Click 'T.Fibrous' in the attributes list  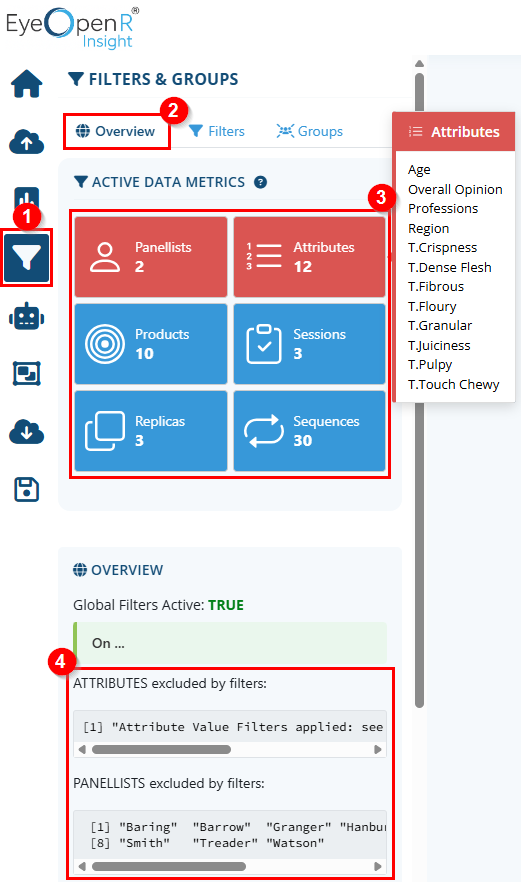pos(436,286)
